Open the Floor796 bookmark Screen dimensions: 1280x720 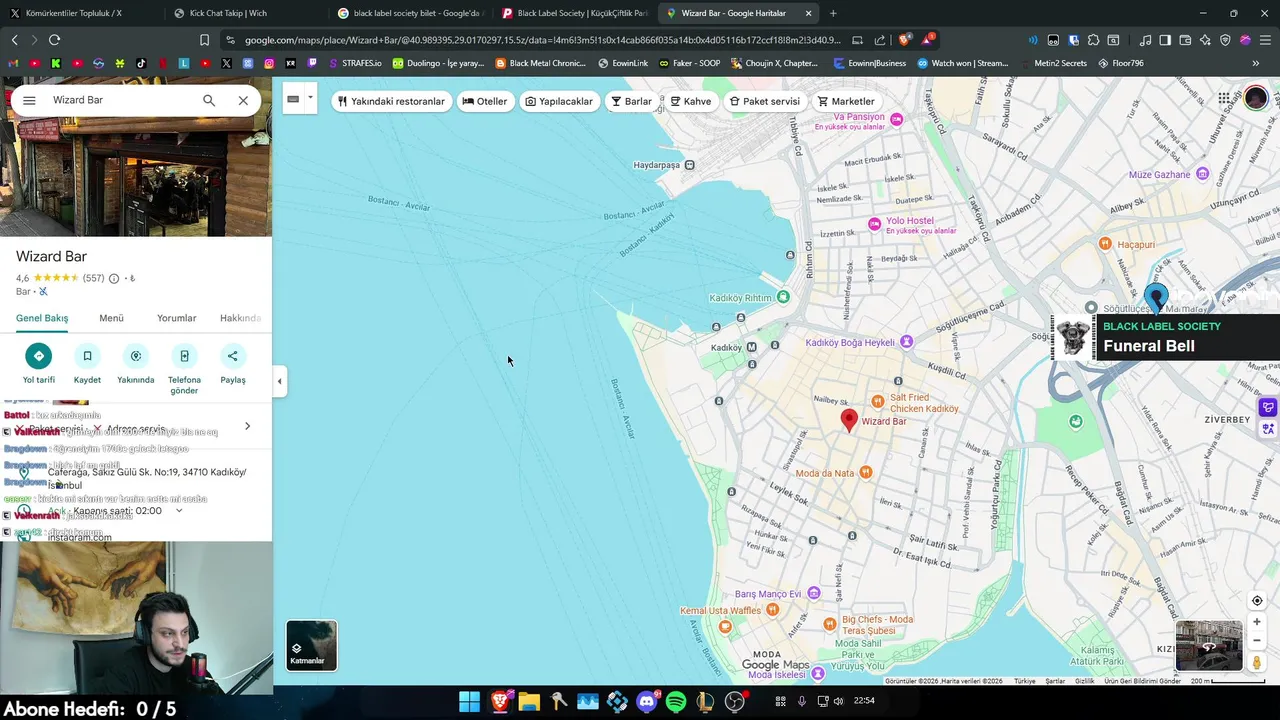(x=1121, y=63)
